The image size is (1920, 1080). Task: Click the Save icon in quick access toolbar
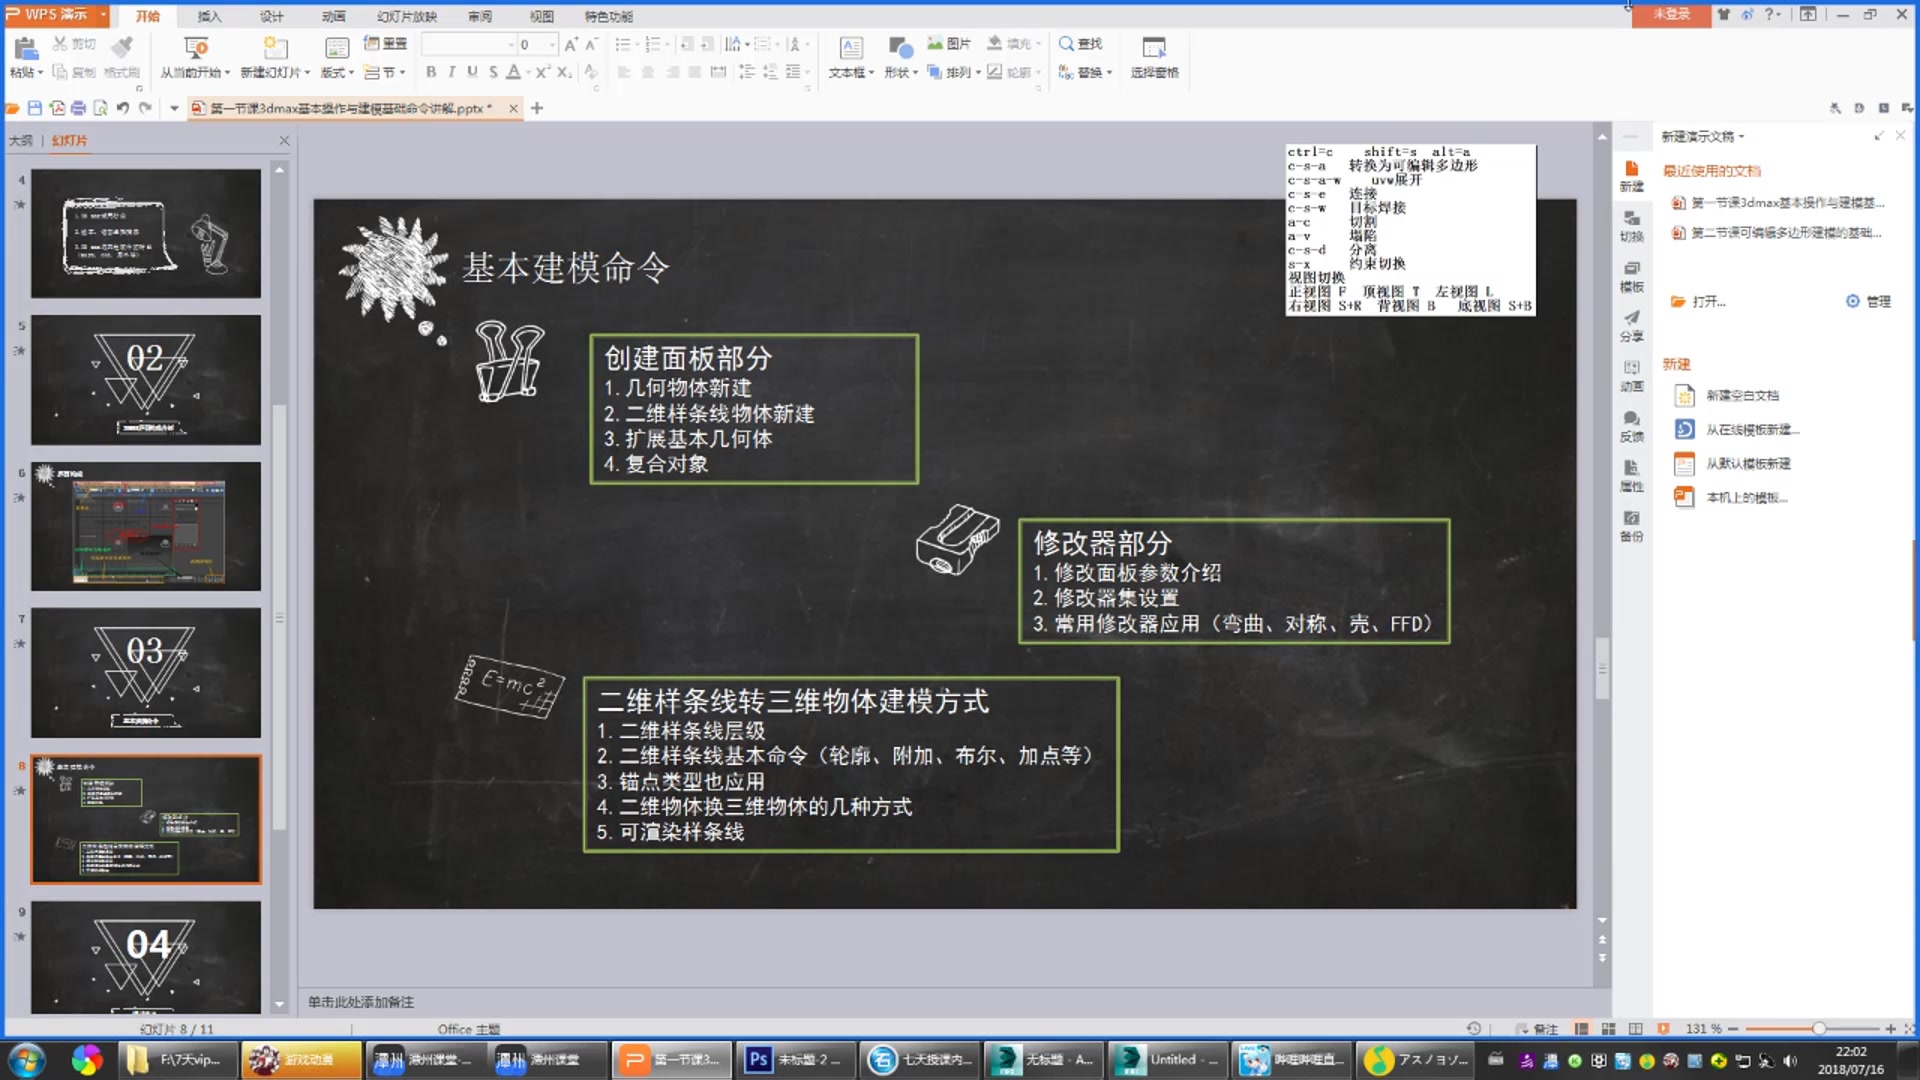pos(35,108)
